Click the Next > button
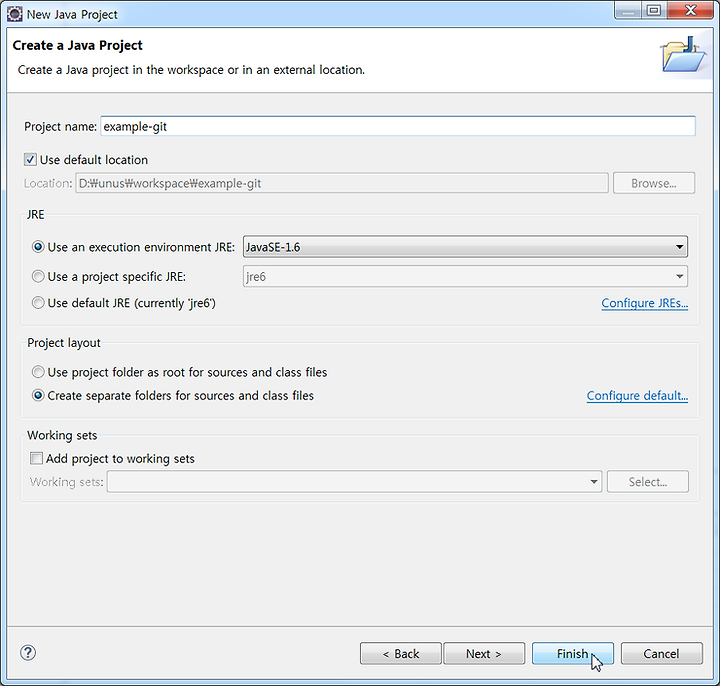Image resolution: width=720 pixels, height=686 pixels. (484, 653)
